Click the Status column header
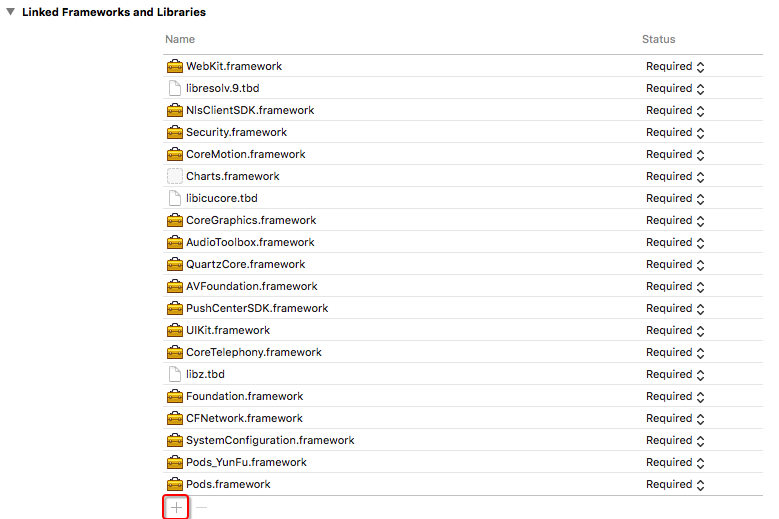The image size is (779, 519). tap(658, 39)
